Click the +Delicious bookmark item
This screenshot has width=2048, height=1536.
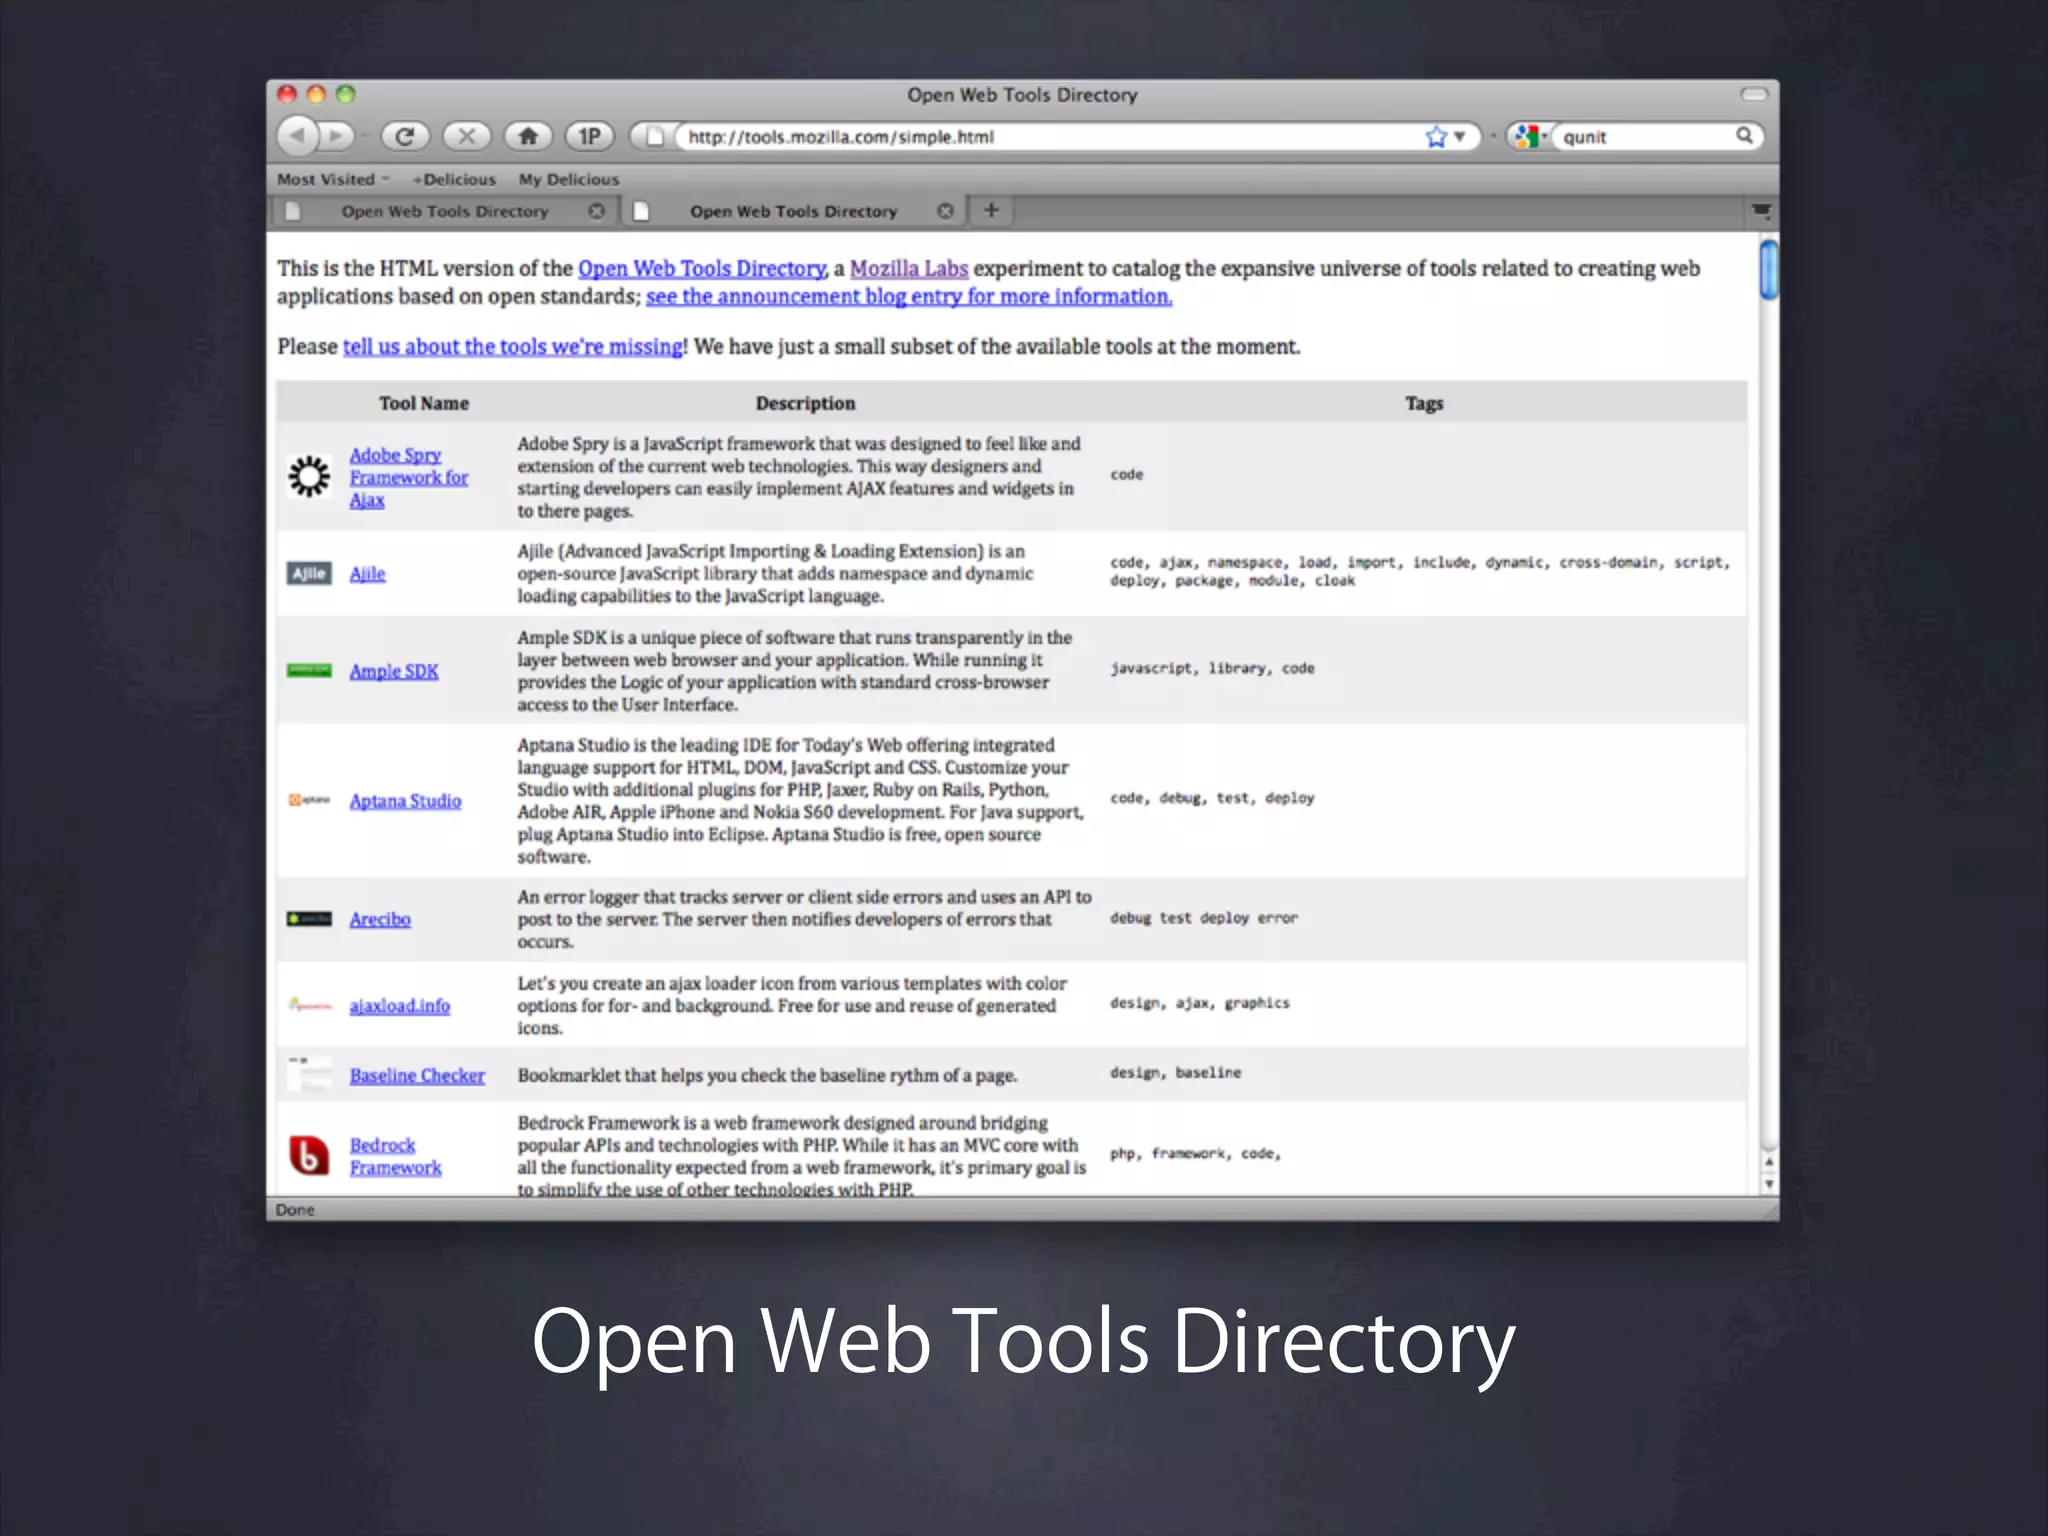tap(454, 179)
